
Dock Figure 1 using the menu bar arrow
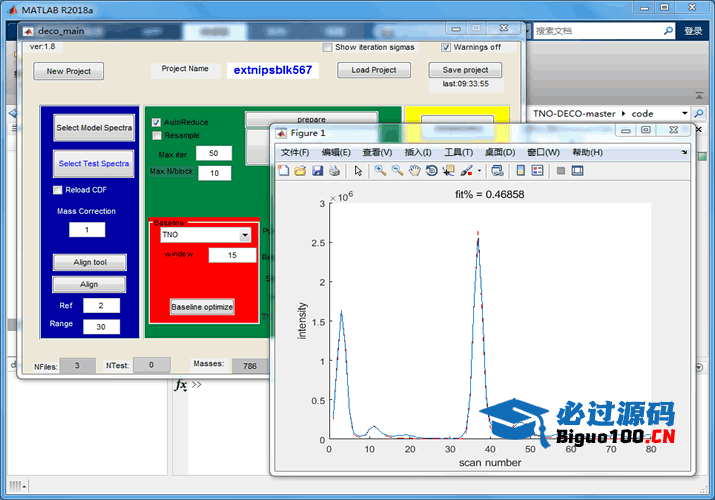pos(684,152)
